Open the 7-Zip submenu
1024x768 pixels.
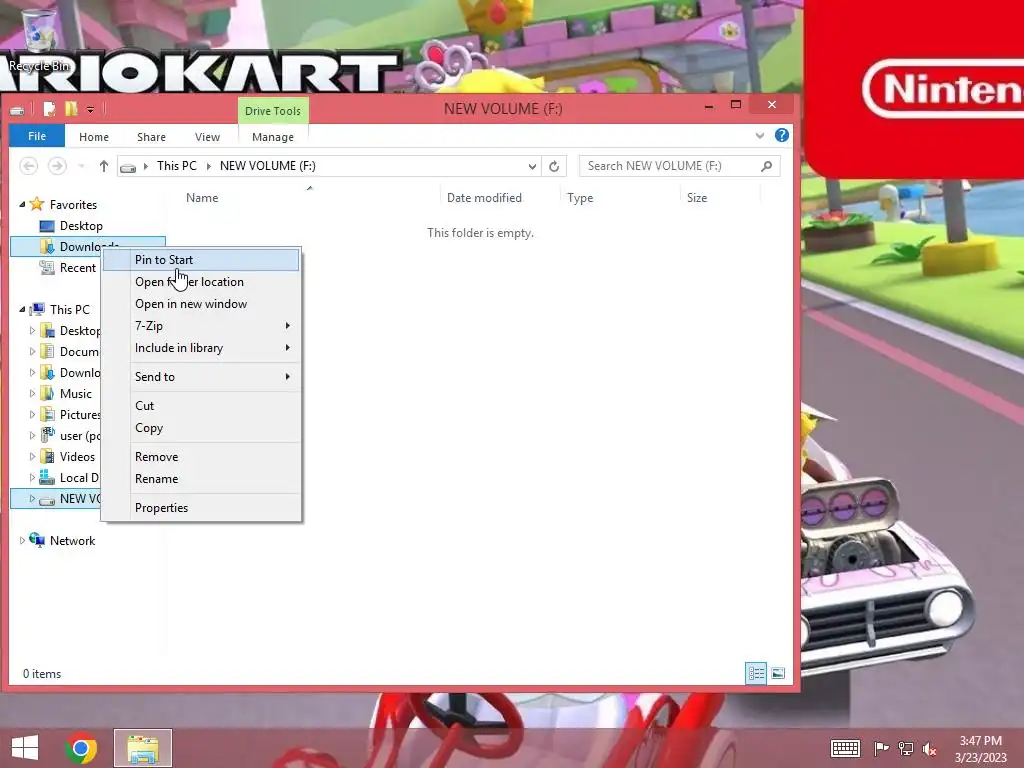tap(201, 326)
